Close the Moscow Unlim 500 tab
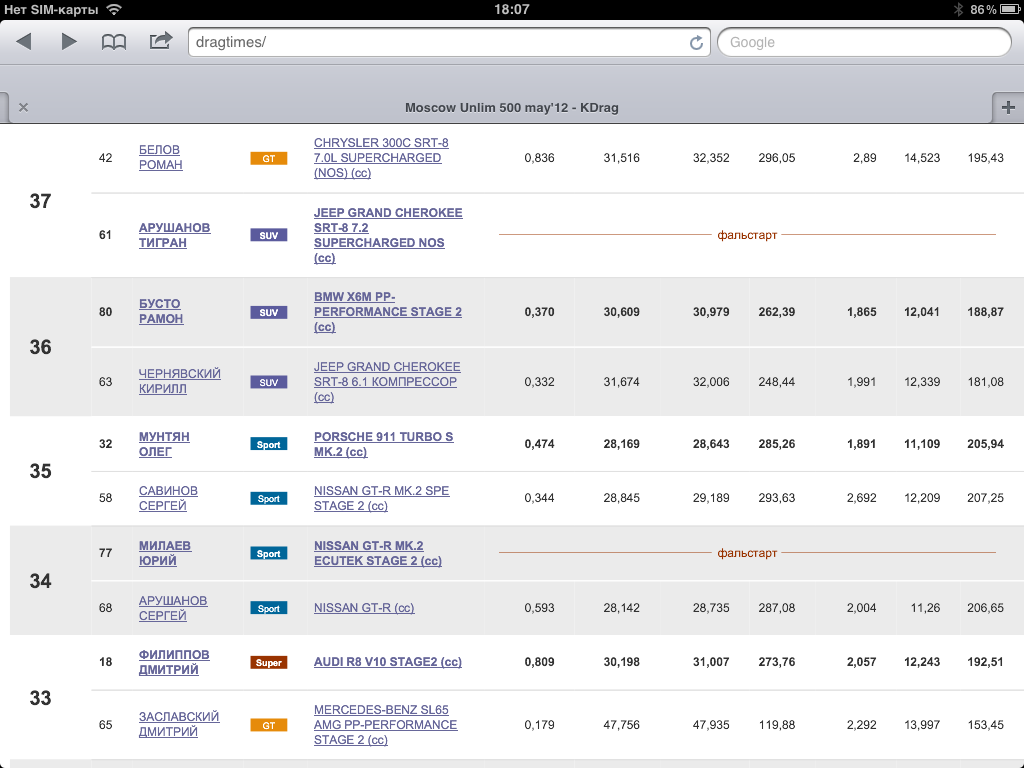The image size is (1024, 768). [24, 107]
